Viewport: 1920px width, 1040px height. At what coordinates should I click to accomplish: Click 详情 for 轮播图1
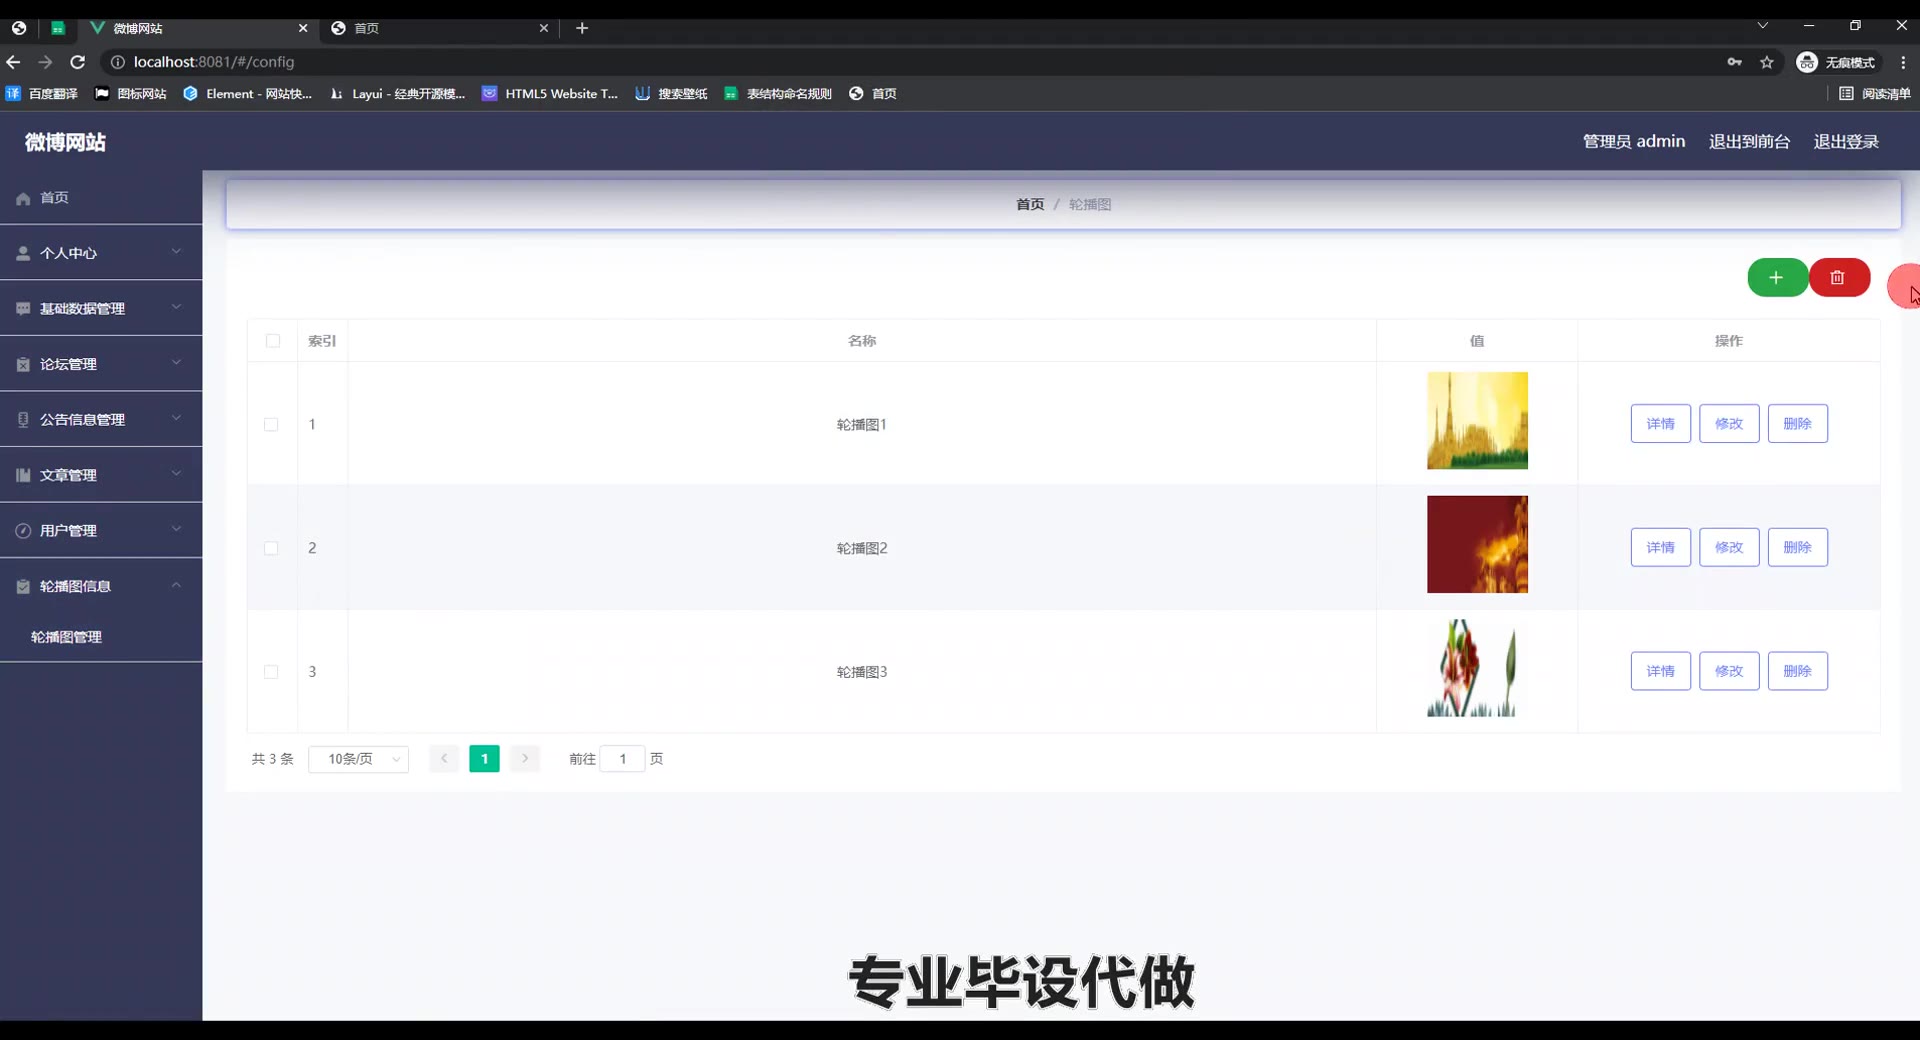[1661, 424]
